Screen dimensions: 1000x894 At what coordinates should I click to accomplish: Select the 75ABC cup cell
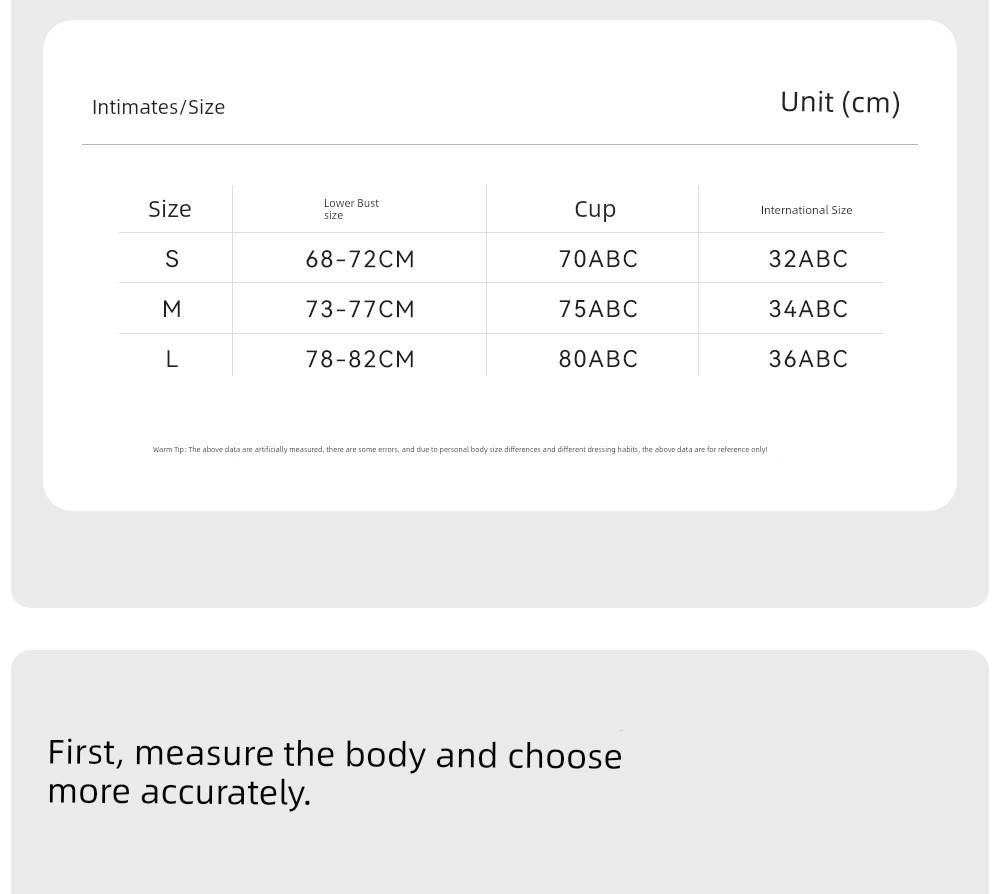pos(598,309)
